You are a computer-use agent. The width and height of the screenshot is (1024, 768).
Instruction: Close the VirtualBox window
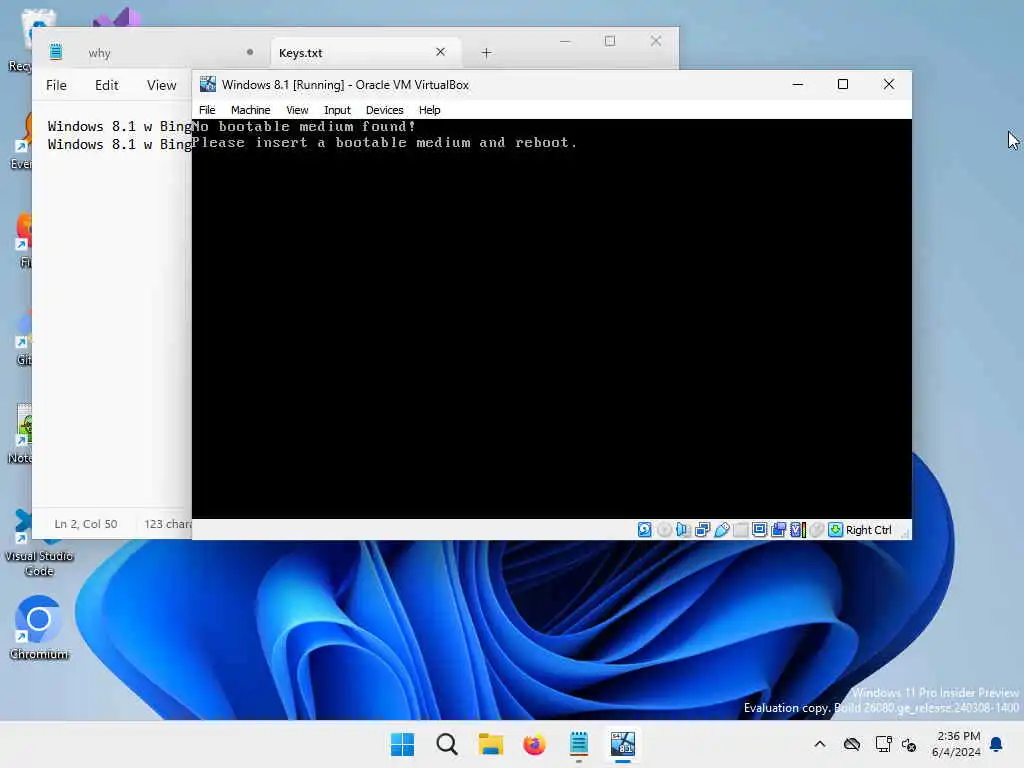point(889,84)
